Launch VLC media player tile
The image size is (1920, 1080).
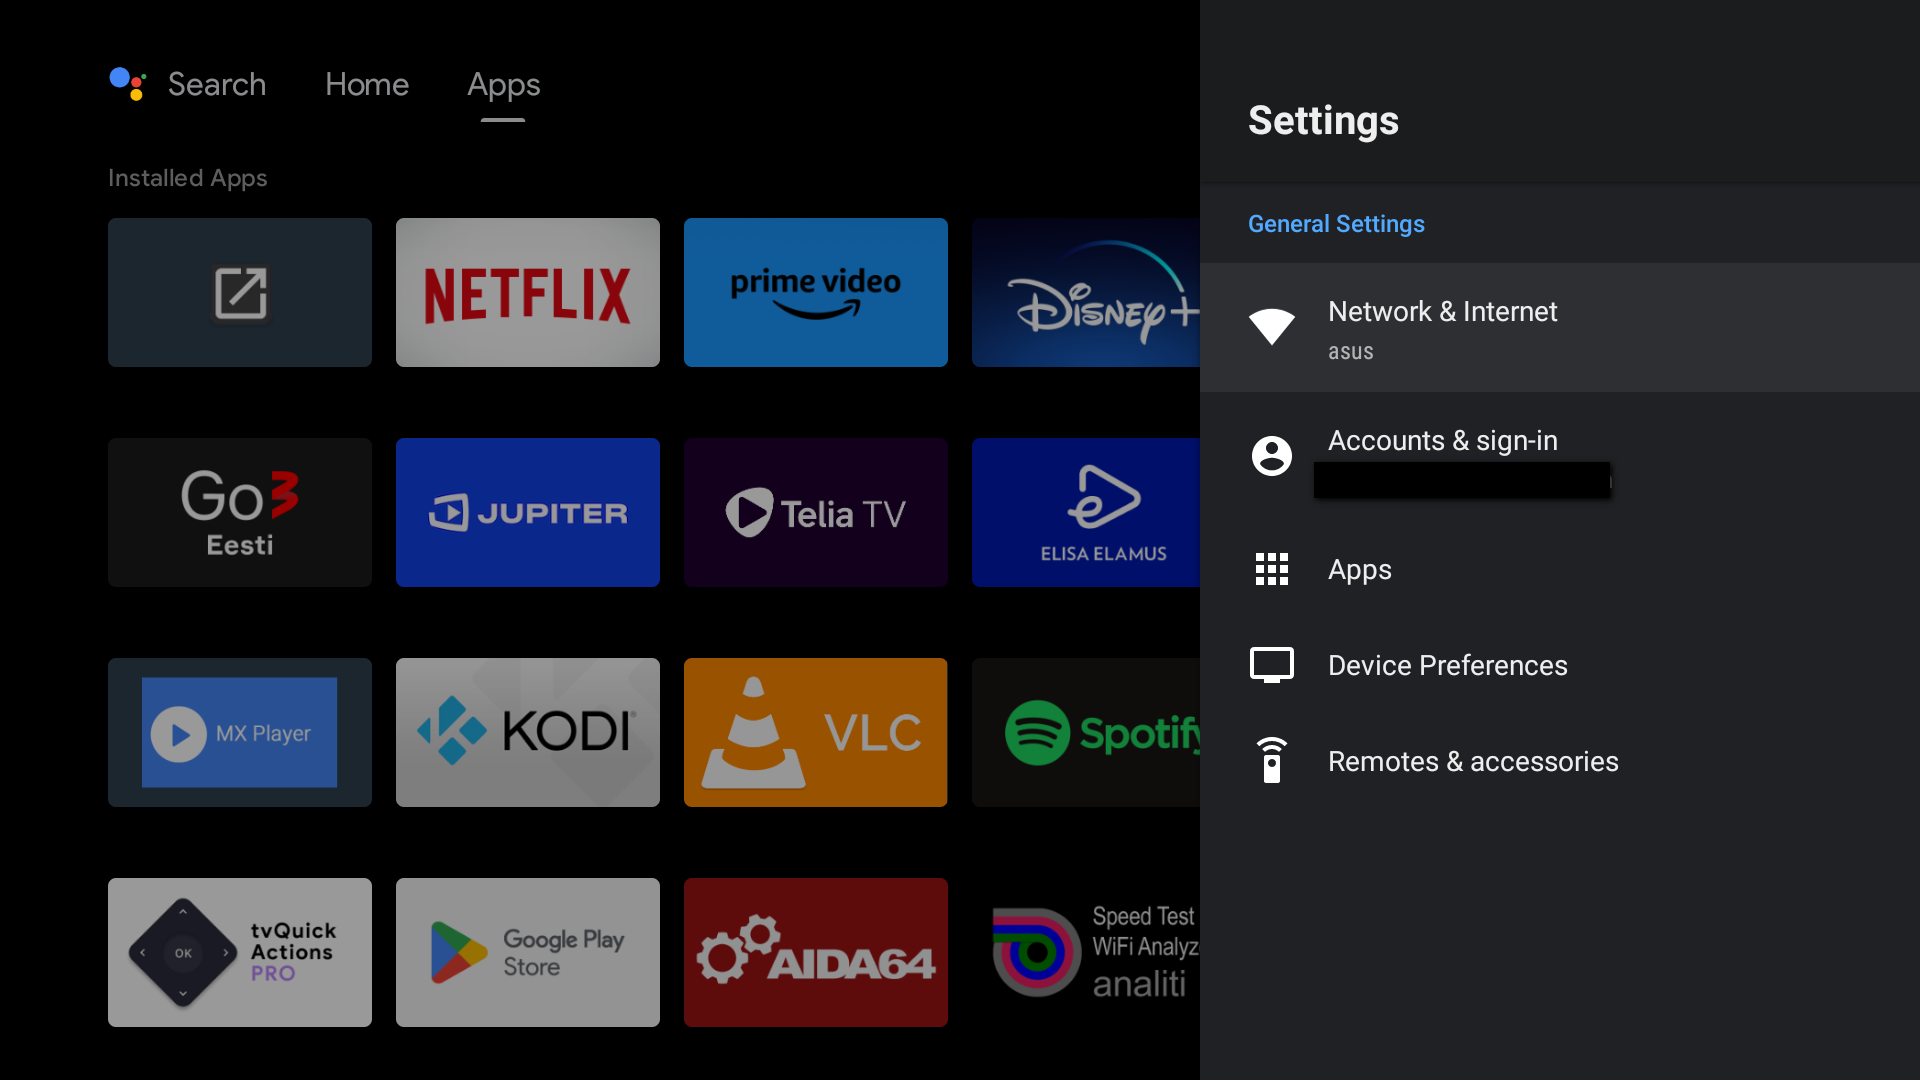pos(816,732)
